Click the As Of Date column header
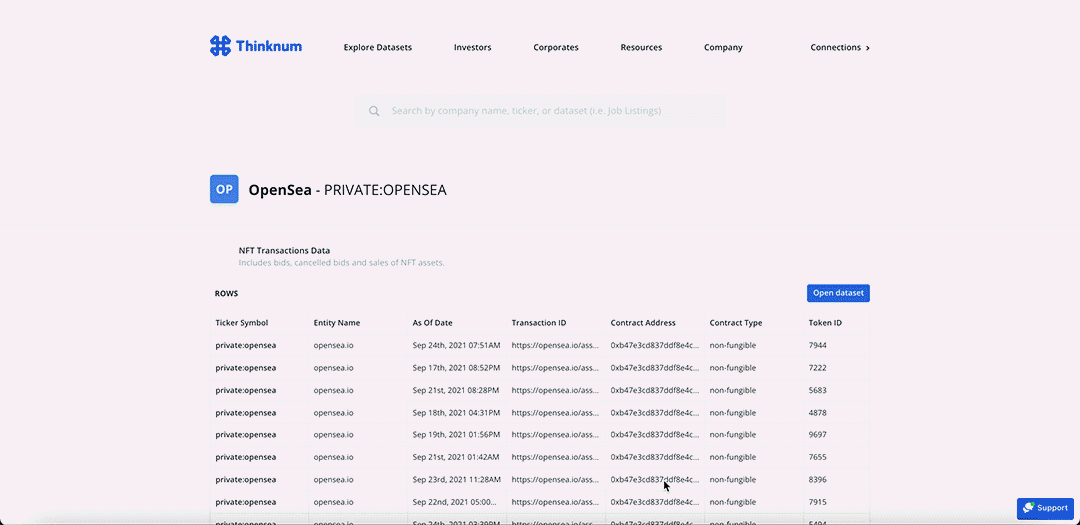Screen dimensions: 1080x525 click(x=433, y=322)
